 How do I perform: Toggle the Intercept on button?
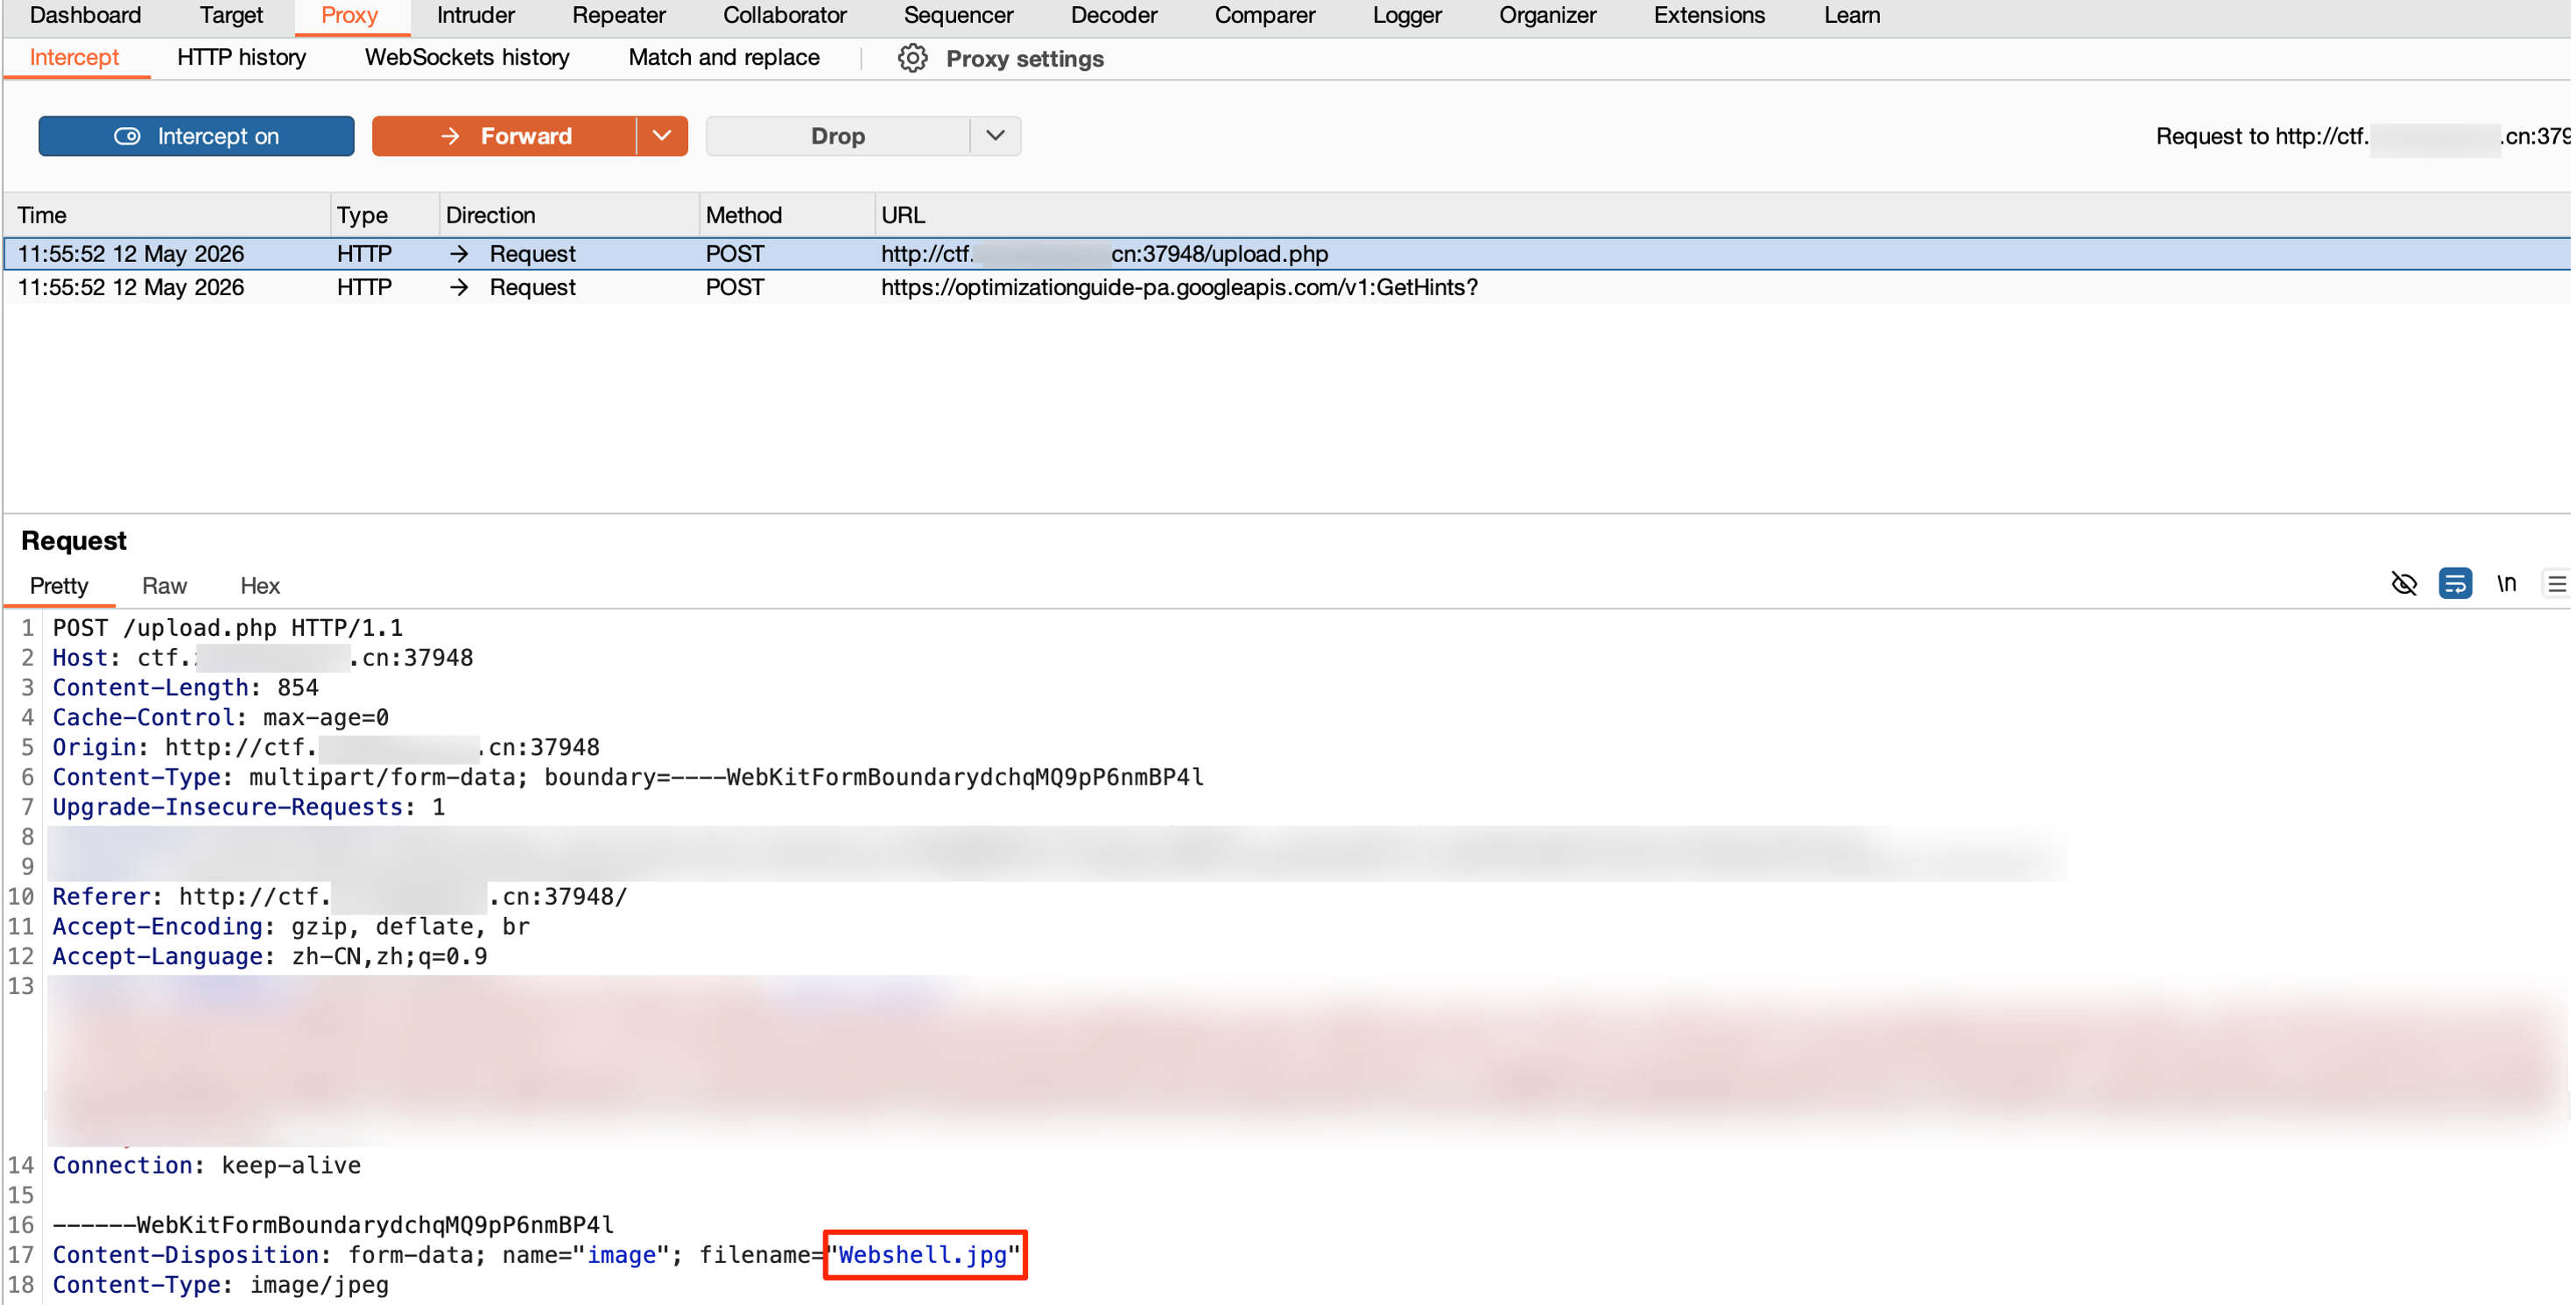196,136
